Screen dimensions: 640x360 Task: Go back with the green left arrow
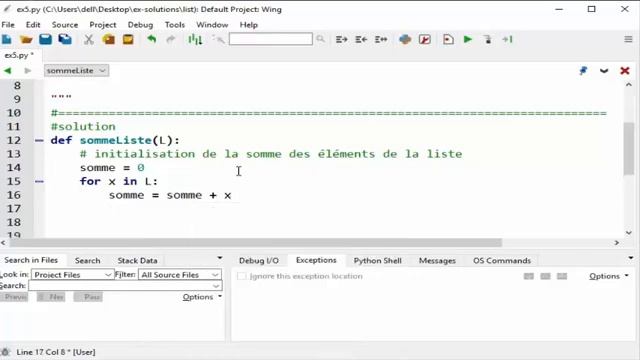[x=7, y=71]
